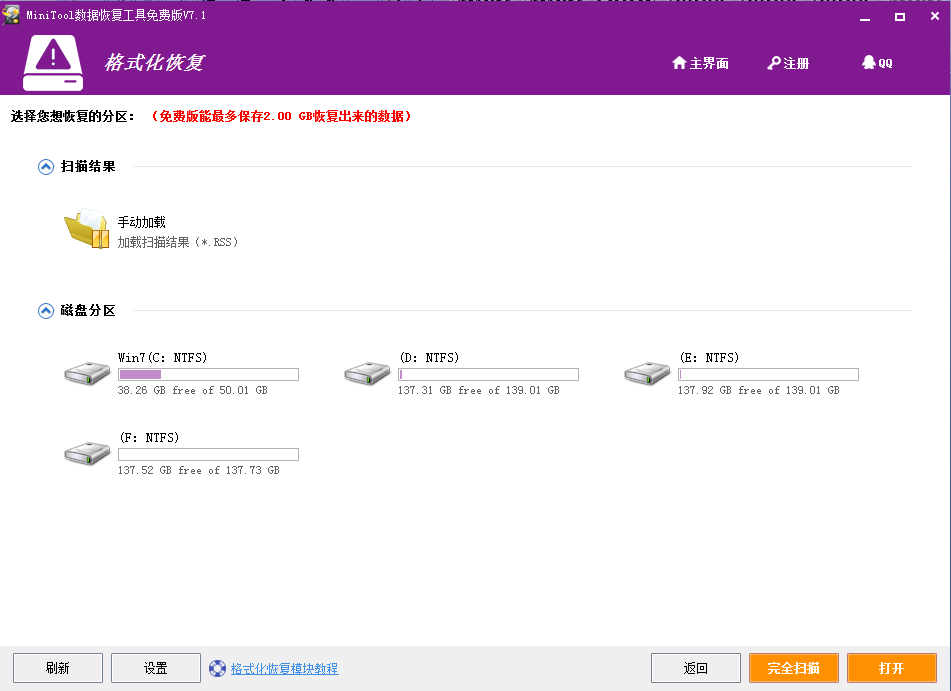Viewport: 951px width, 691px height.
Task: Go to 主界面 home screen
Action: tap(701, 63)
